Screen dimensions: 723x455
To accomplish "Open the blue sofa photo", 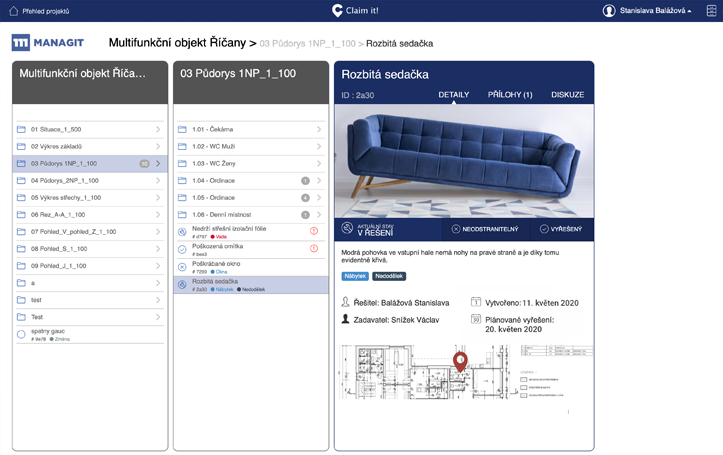I will coord(463,160).
